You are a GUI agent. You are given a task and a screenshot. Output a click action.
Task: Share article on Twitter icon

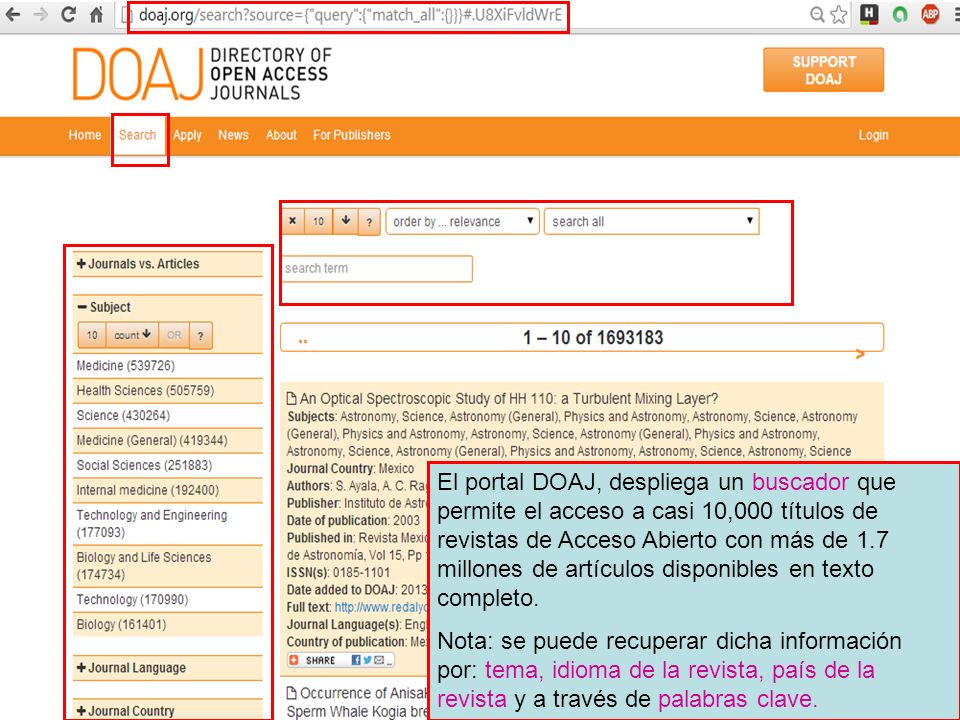[x=367, y=659]
